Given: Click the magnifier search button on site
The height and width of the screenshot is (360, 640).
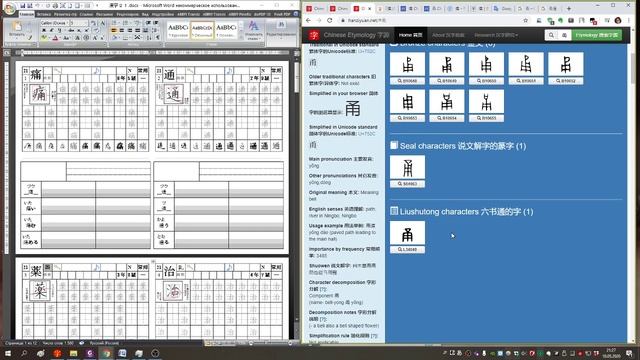Looking at the screenshot, I should [x=551, y=35].
